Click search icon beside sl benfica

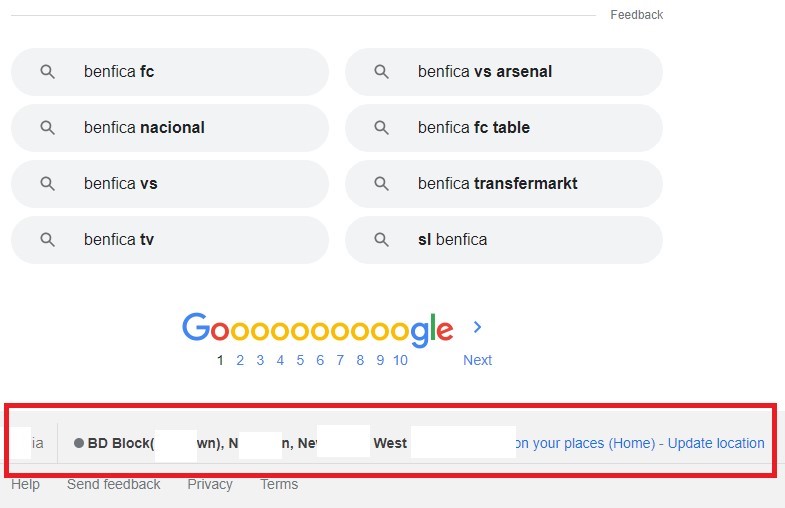tap(381, 240)
